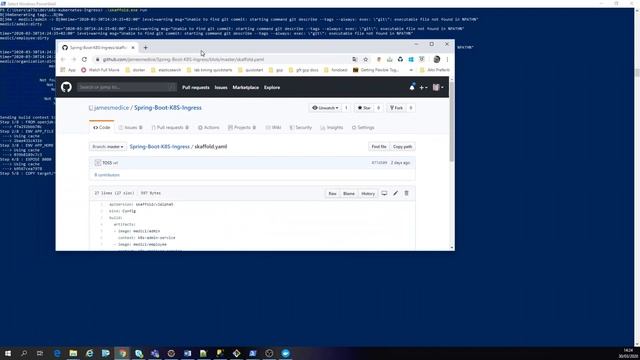
Task: Open Internet Explorer from the taskbar
Action: pyautogui.click(x=89, y=353)
